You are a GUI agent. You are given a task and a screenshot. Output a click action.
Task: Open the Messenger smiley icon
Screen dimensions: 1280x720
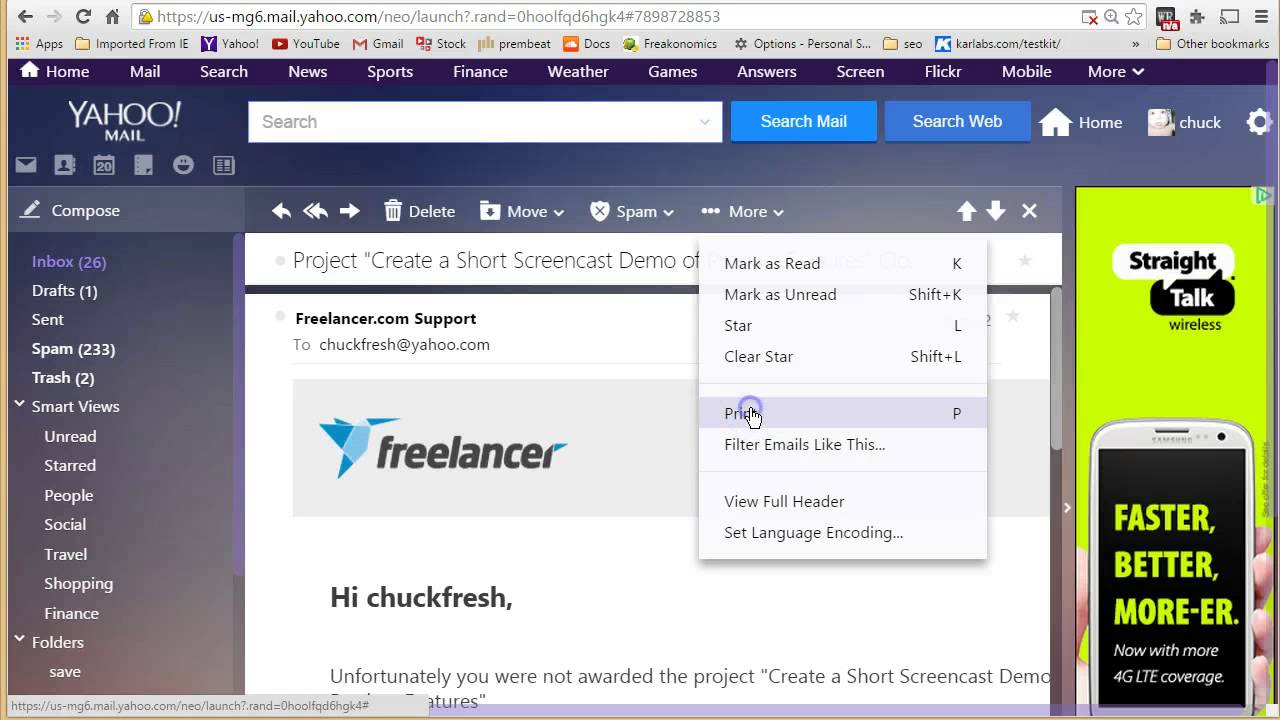pos(183,165)
